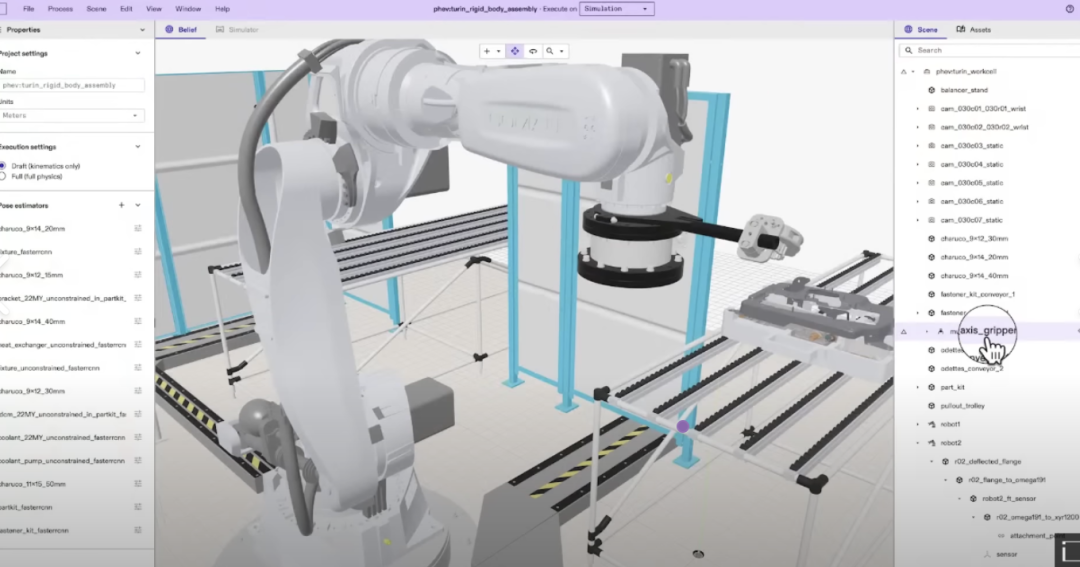
Task: Open the Execute on Simulation dropdown
Action: tap(616, 9)
